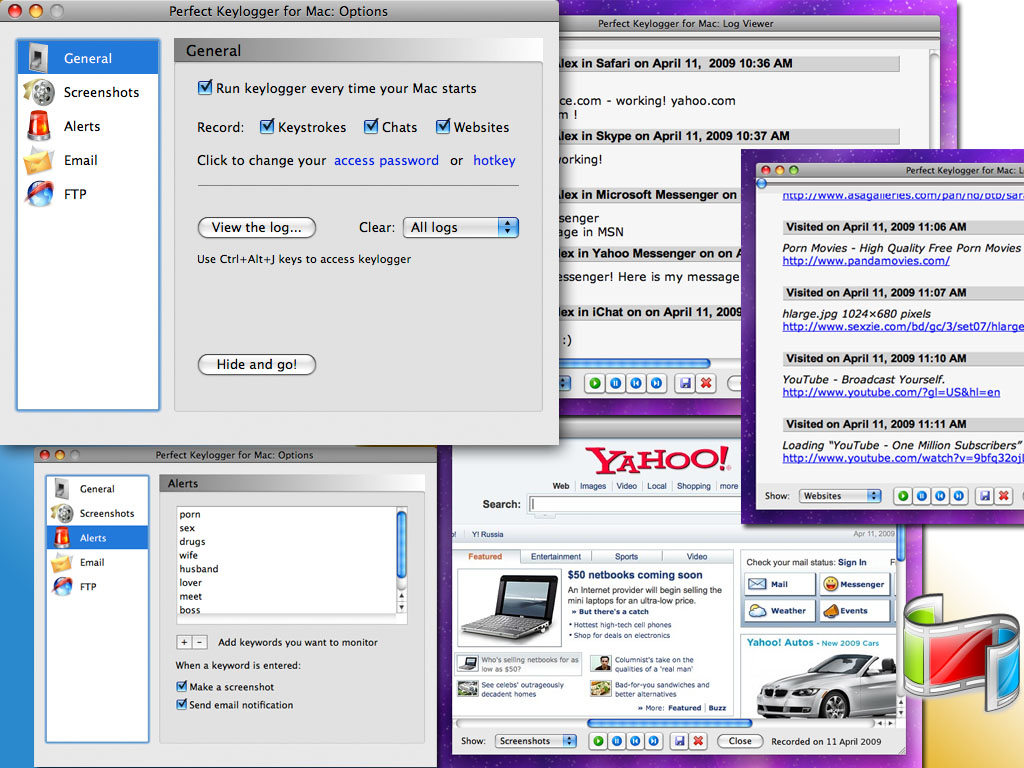Click 'YouTube - Broadcast Yourself.' page title text

point(864,379)
